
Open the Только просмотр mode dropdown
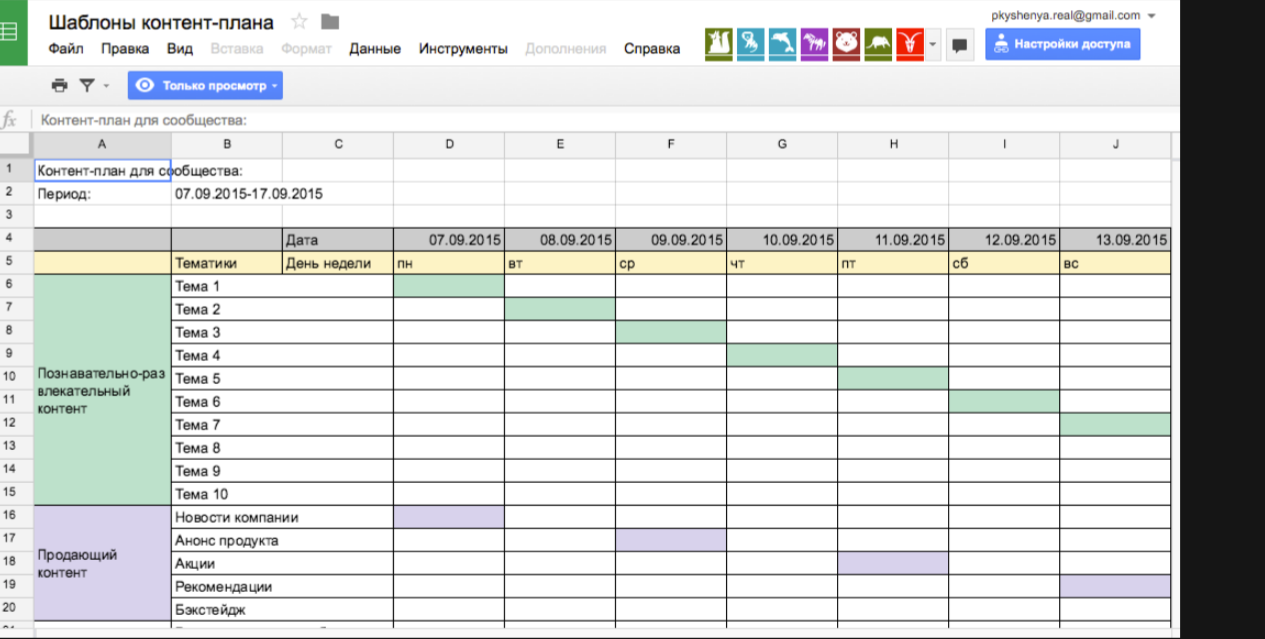205,86
